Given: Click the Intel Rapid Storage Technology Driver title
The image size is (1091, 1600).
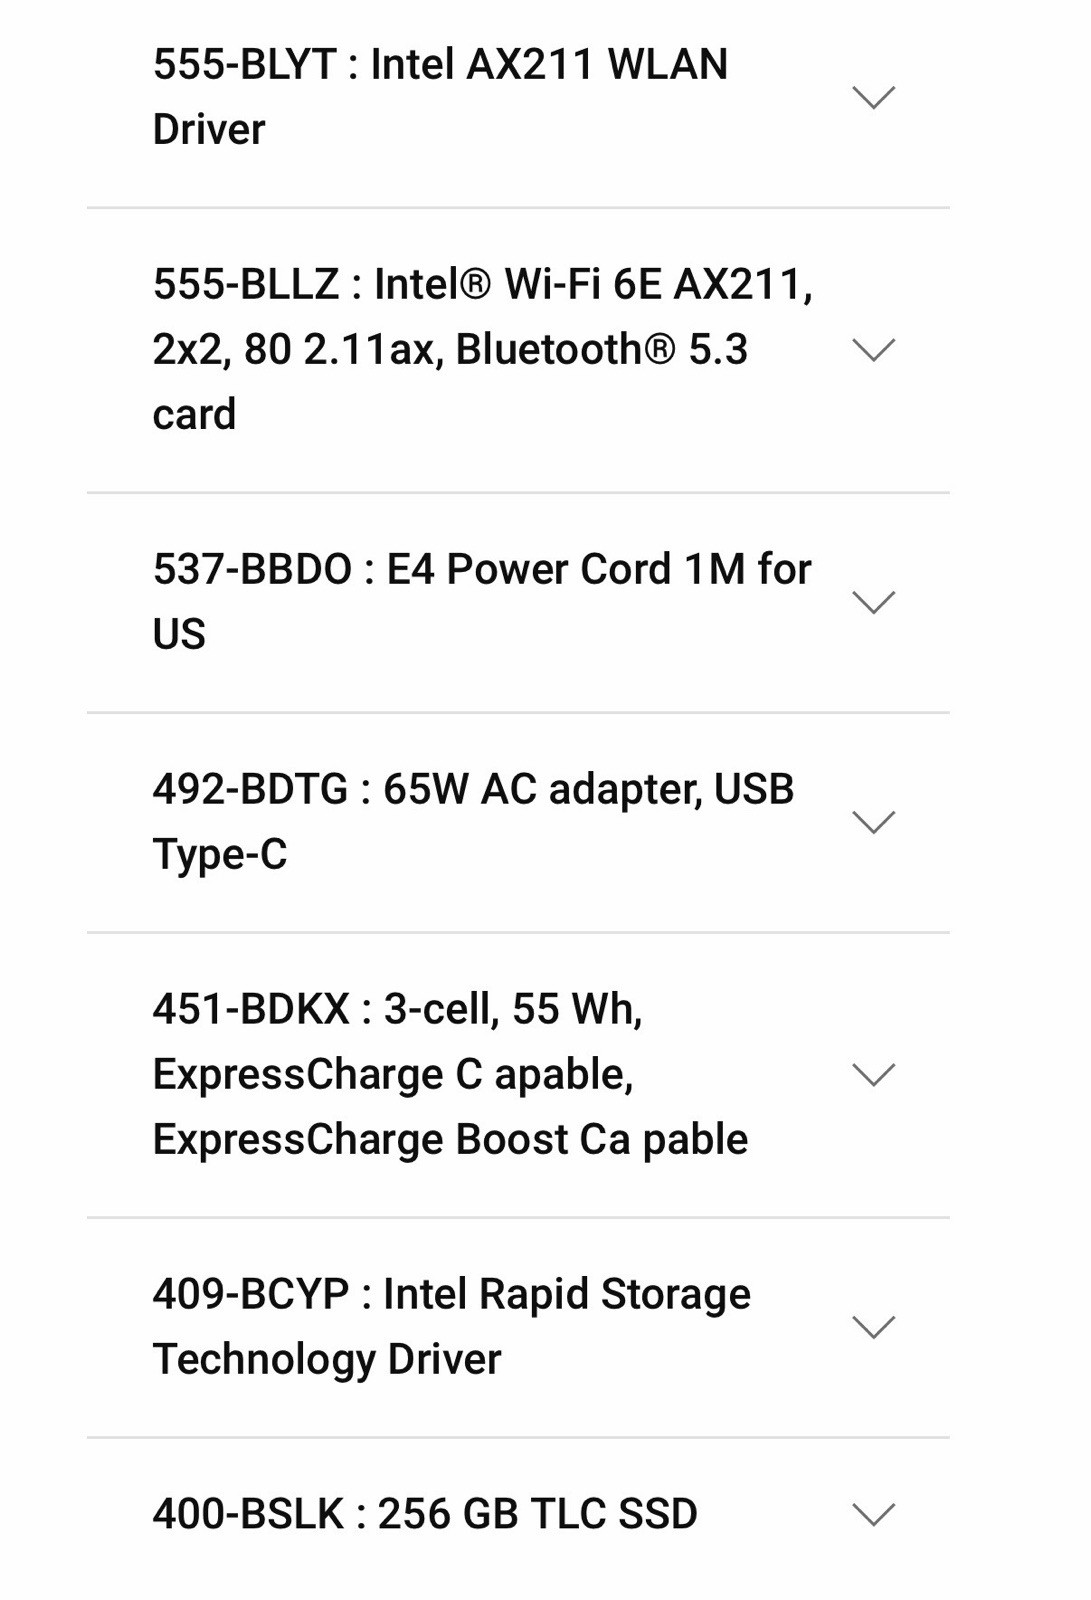Looking at the screenshot, I should pos(451,1327).
